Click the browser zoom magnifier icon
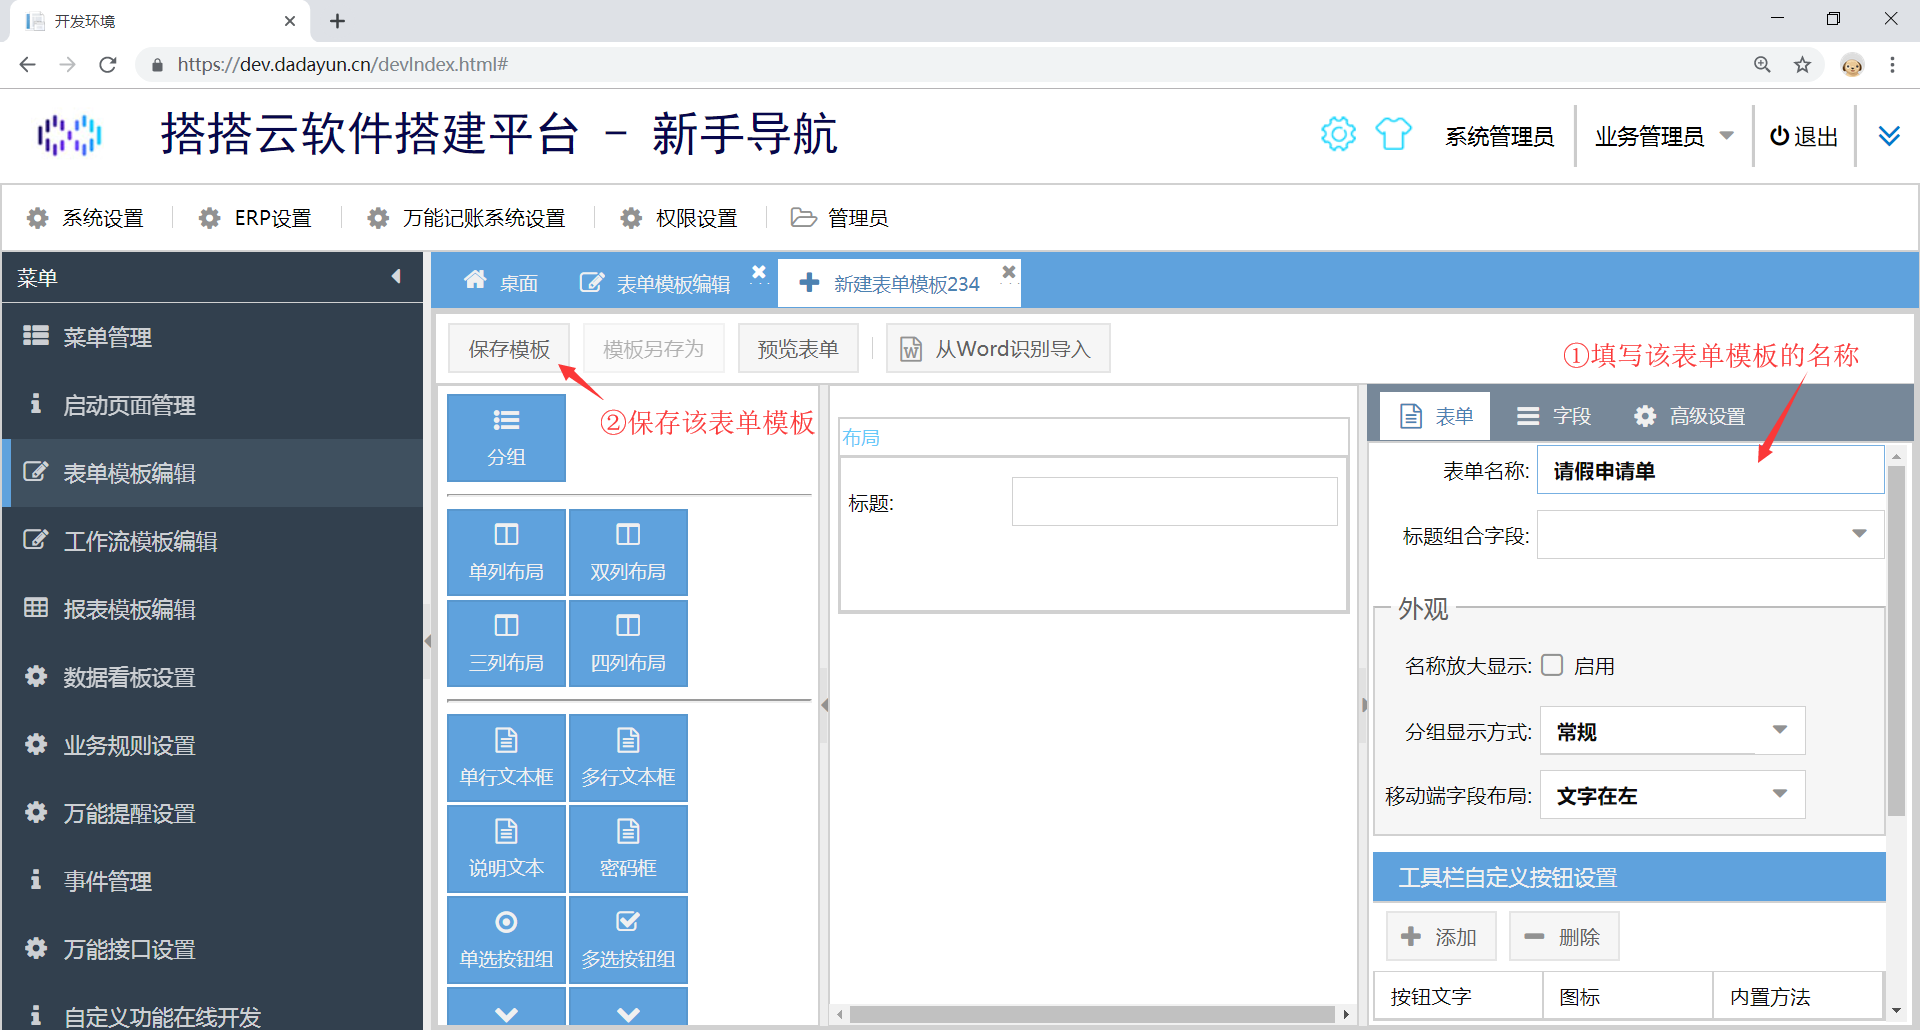Screen dimensions: 1920x1030 coord(1762,65)
